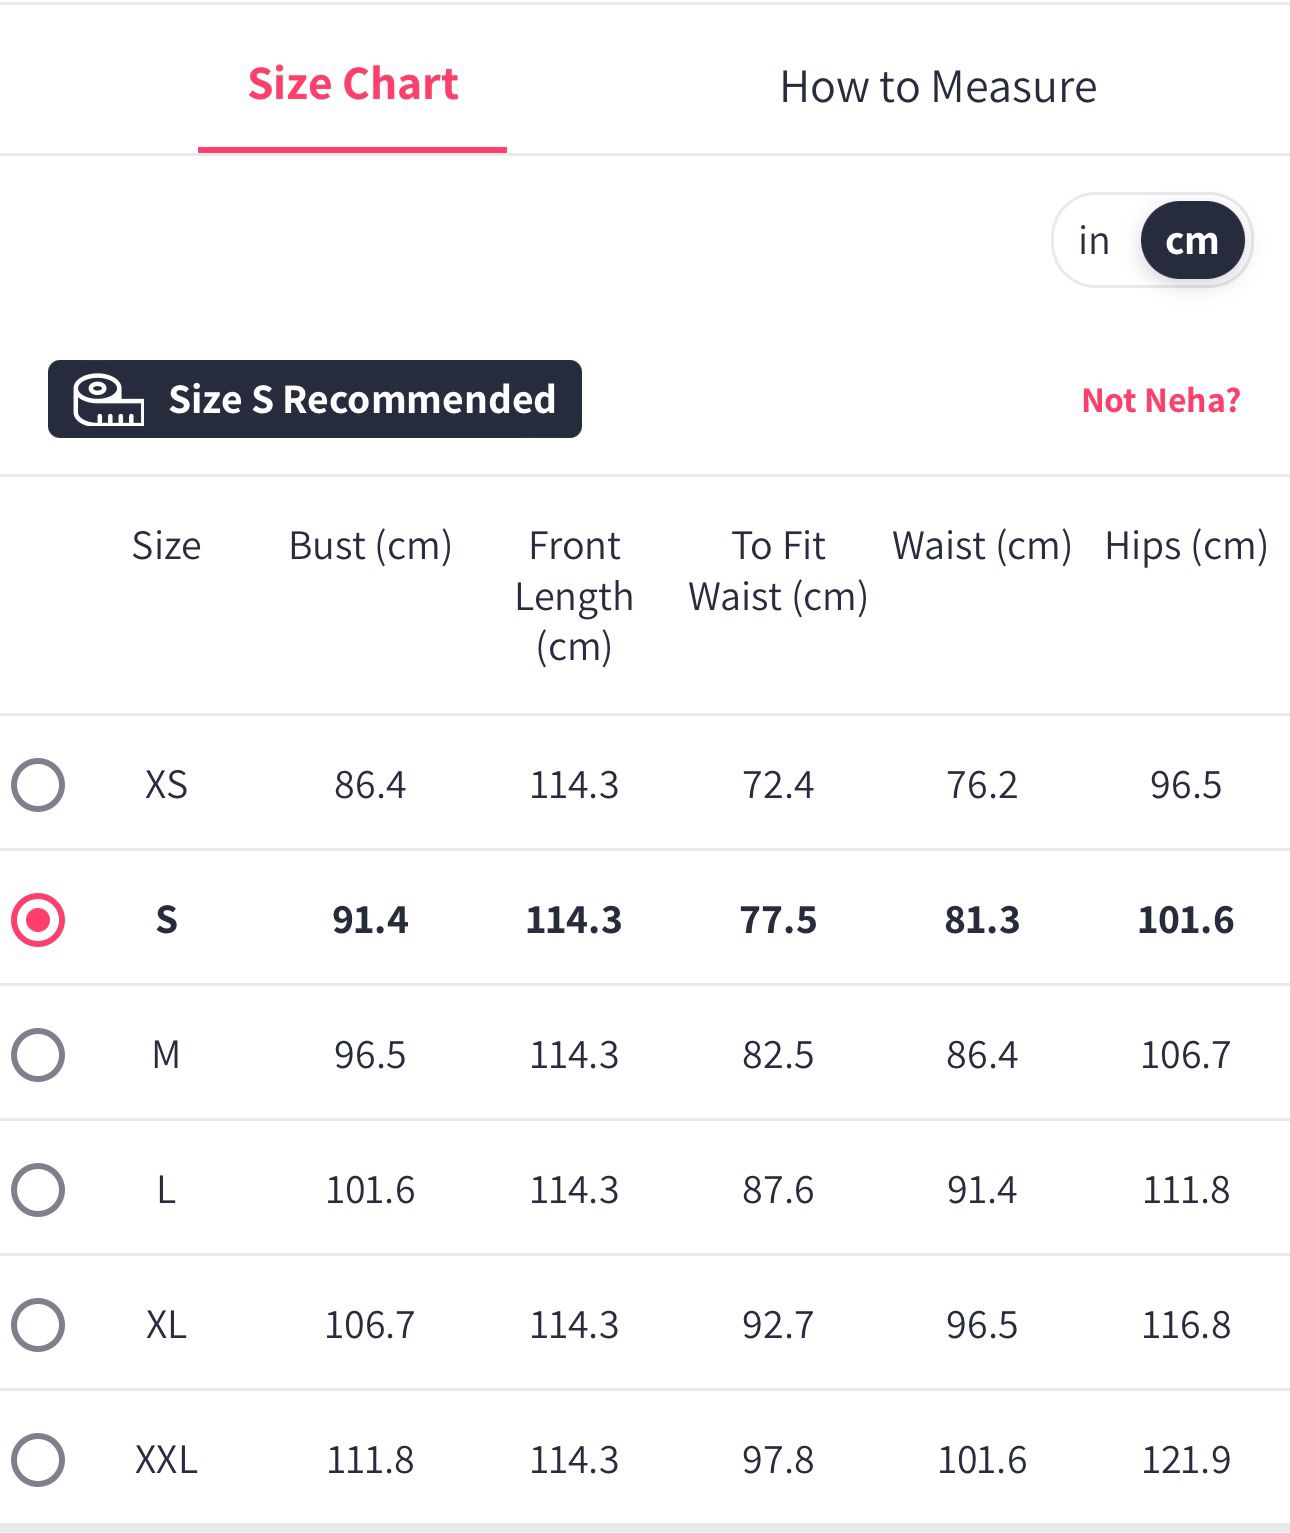Open the How to Measure tab

coord(938,87)
